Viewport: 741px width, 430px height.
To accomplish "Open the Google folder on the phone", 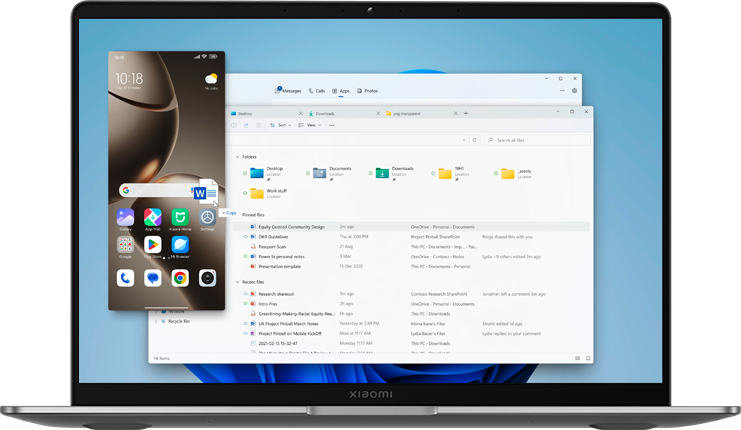I will coord(125,245).
